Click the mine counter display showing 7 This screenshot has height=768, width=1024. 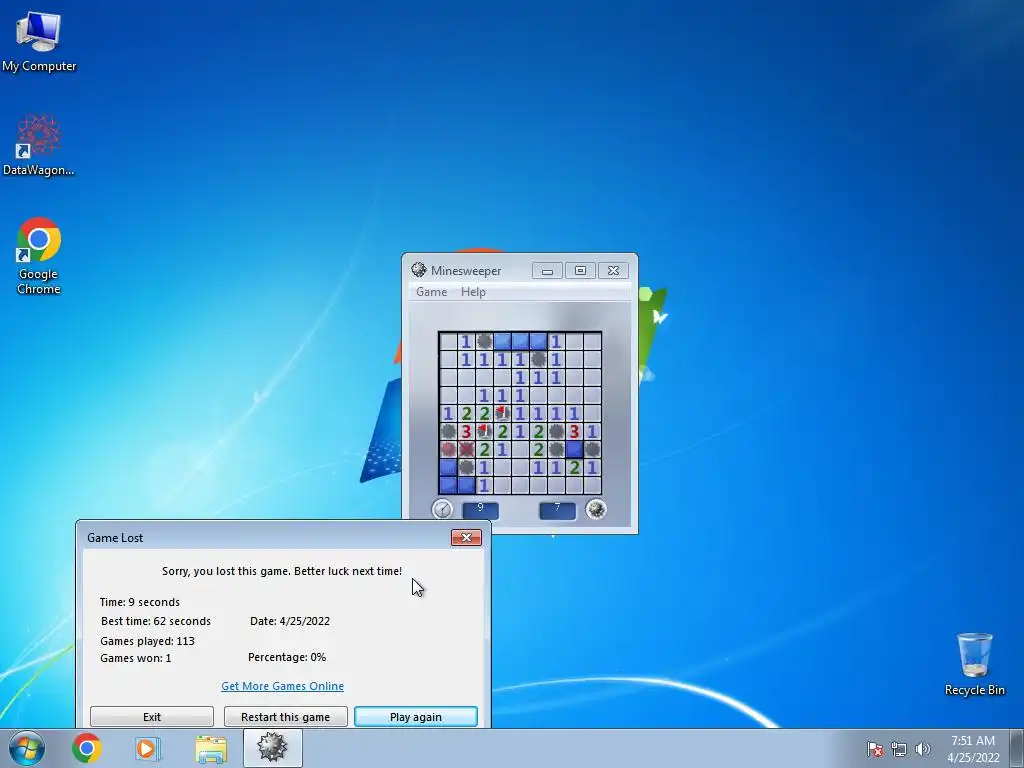557,509
